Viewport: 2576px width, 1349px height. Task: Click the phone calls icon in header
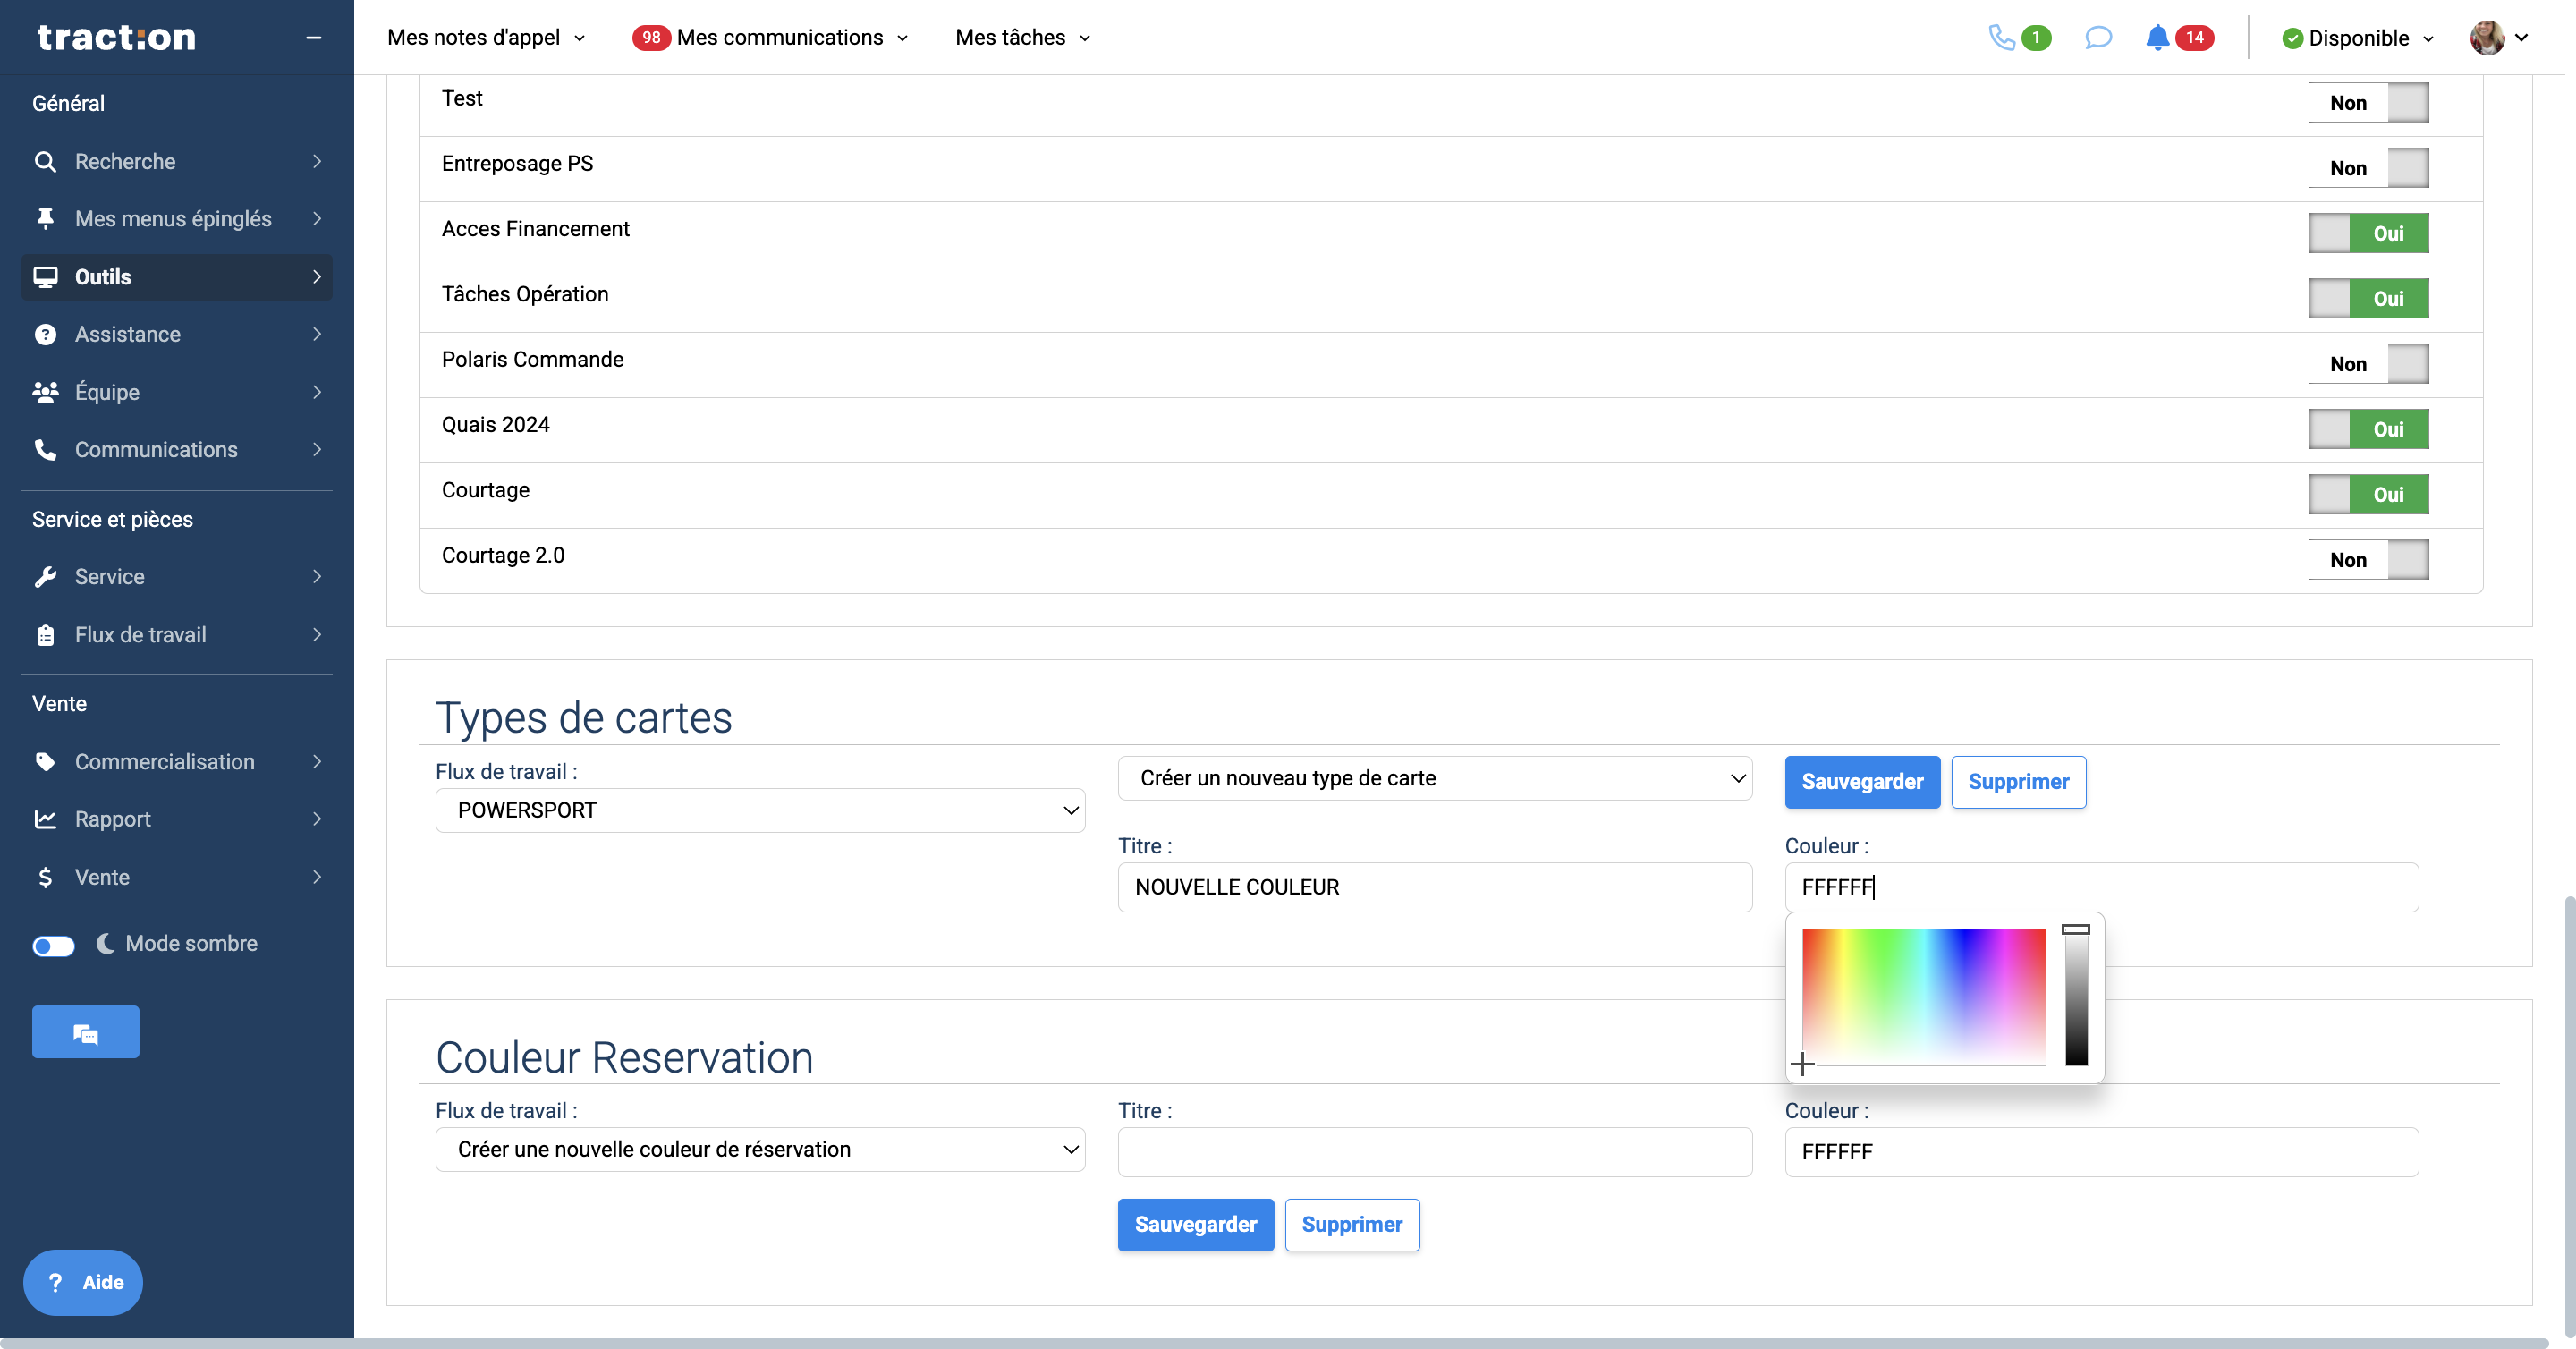[2001, 38]
